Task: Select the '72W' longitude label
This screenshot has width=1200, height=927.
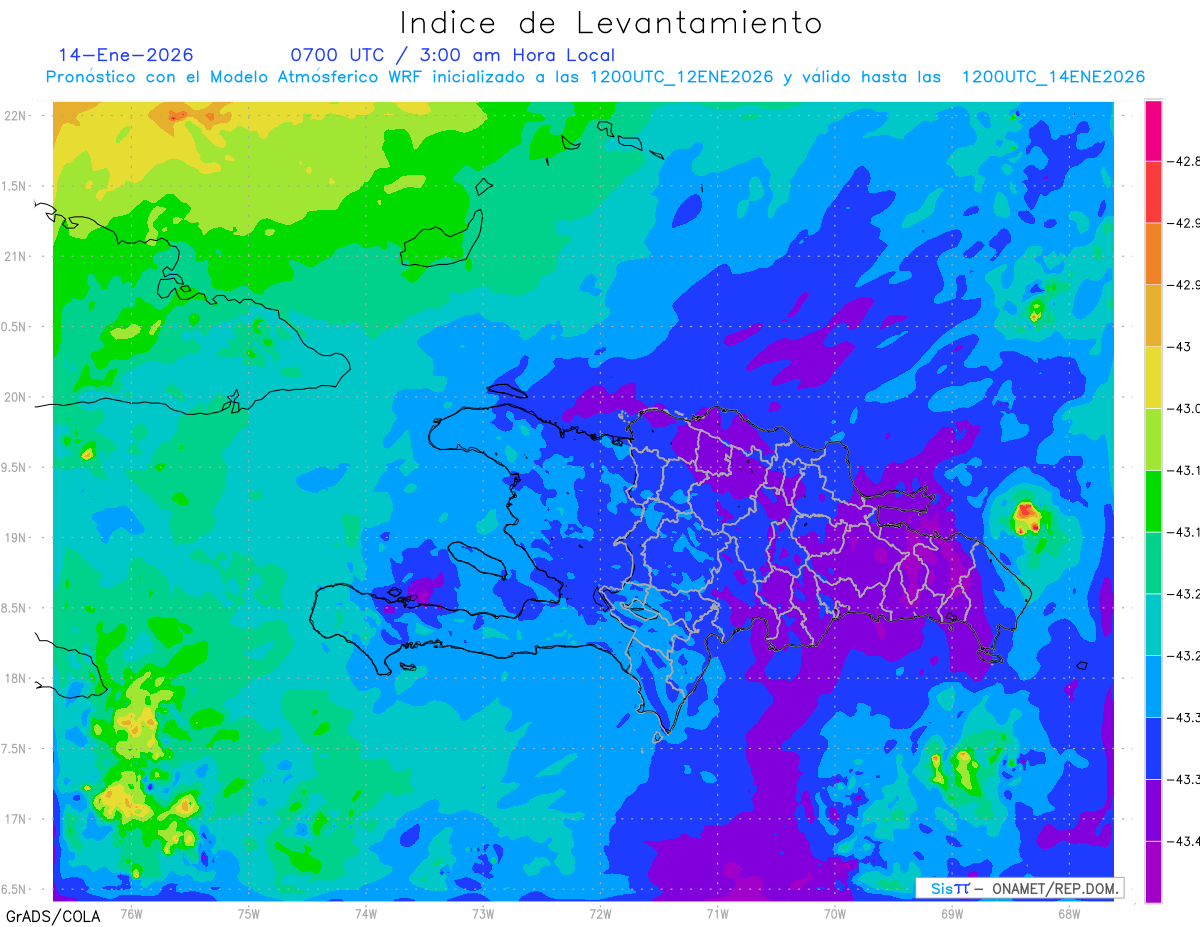Action: pyautogui.click(x=600, y=913)
